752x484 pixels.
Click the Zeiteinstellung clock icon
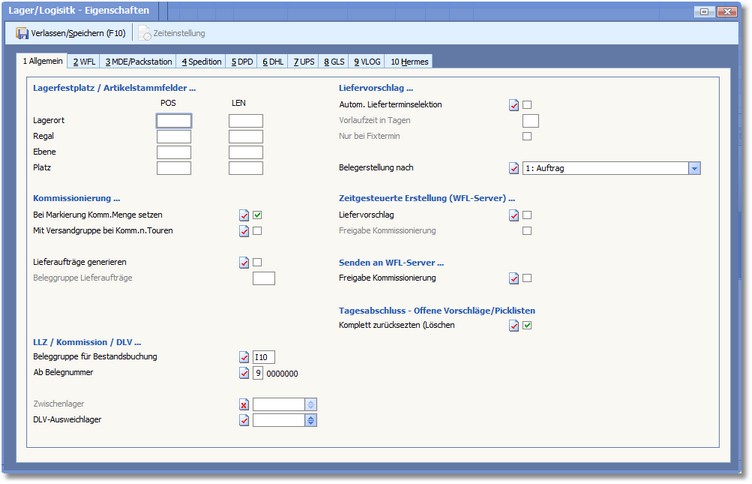click(144, 33)
